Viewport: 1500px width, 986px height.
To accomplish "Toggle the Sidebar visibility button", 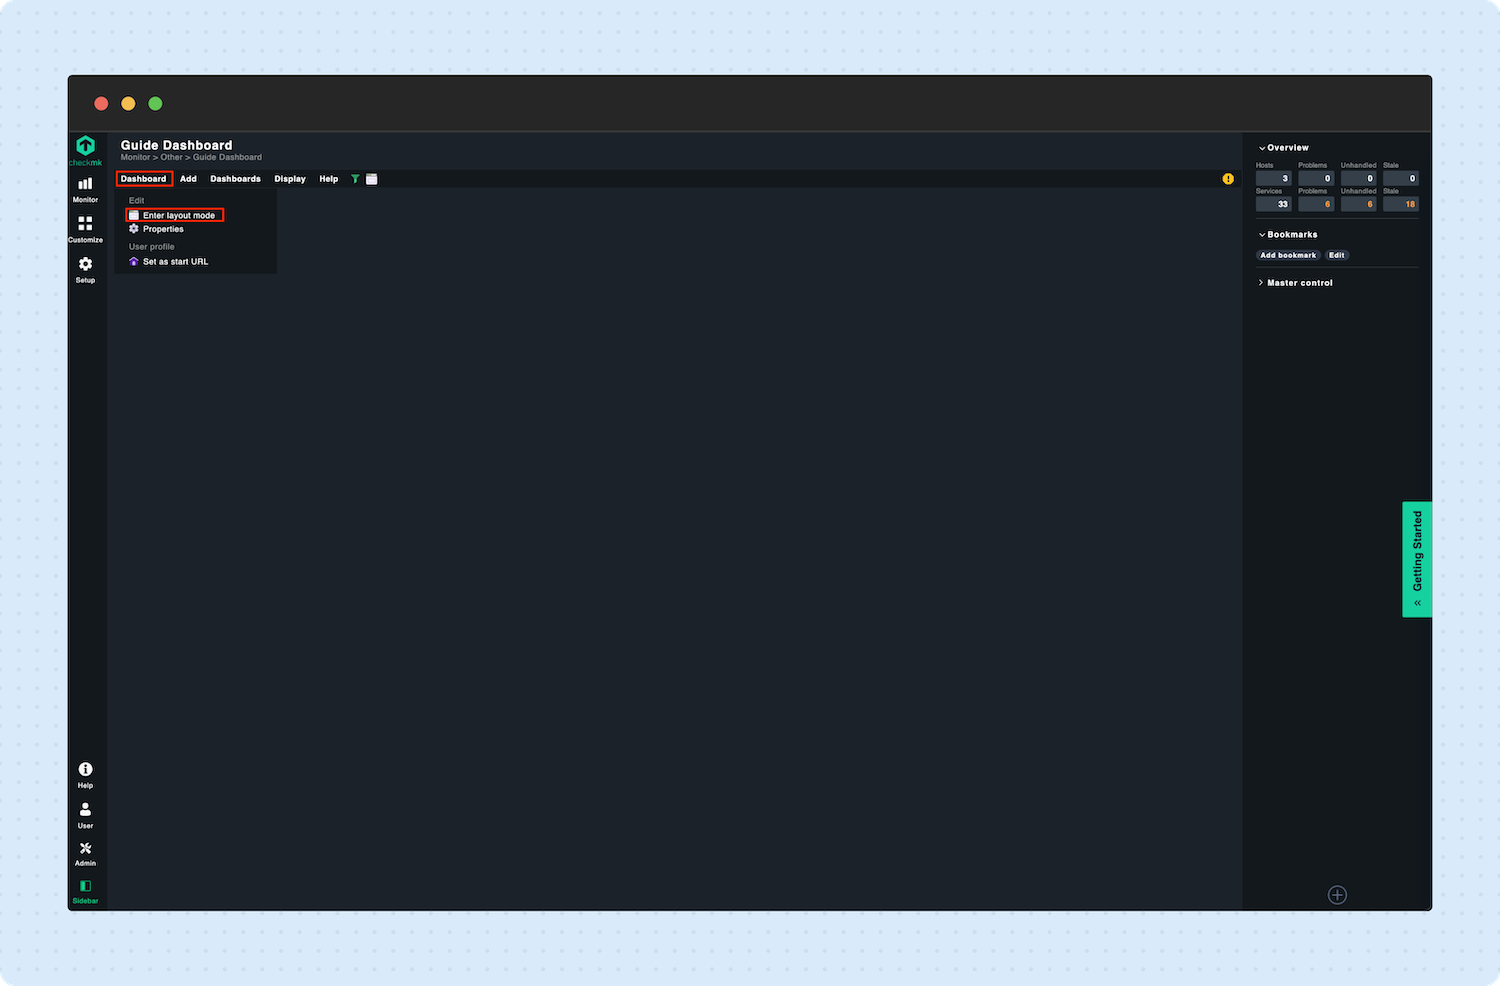I will pyautogui.click(x=85, y=891).
